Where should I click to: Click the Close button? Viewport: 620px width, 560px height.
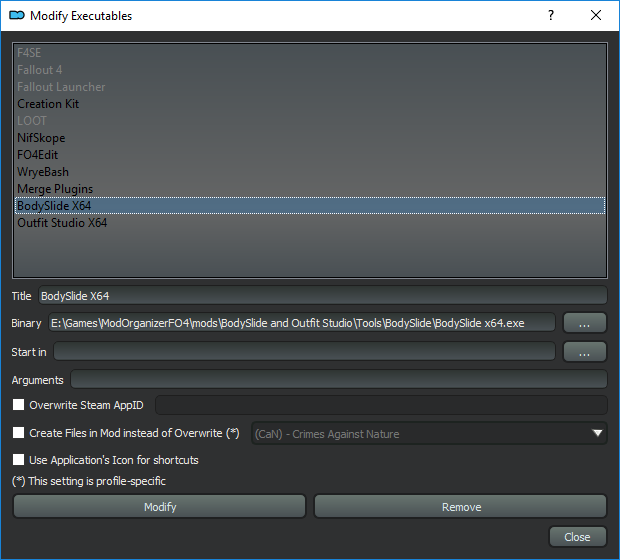coord(577,537)
